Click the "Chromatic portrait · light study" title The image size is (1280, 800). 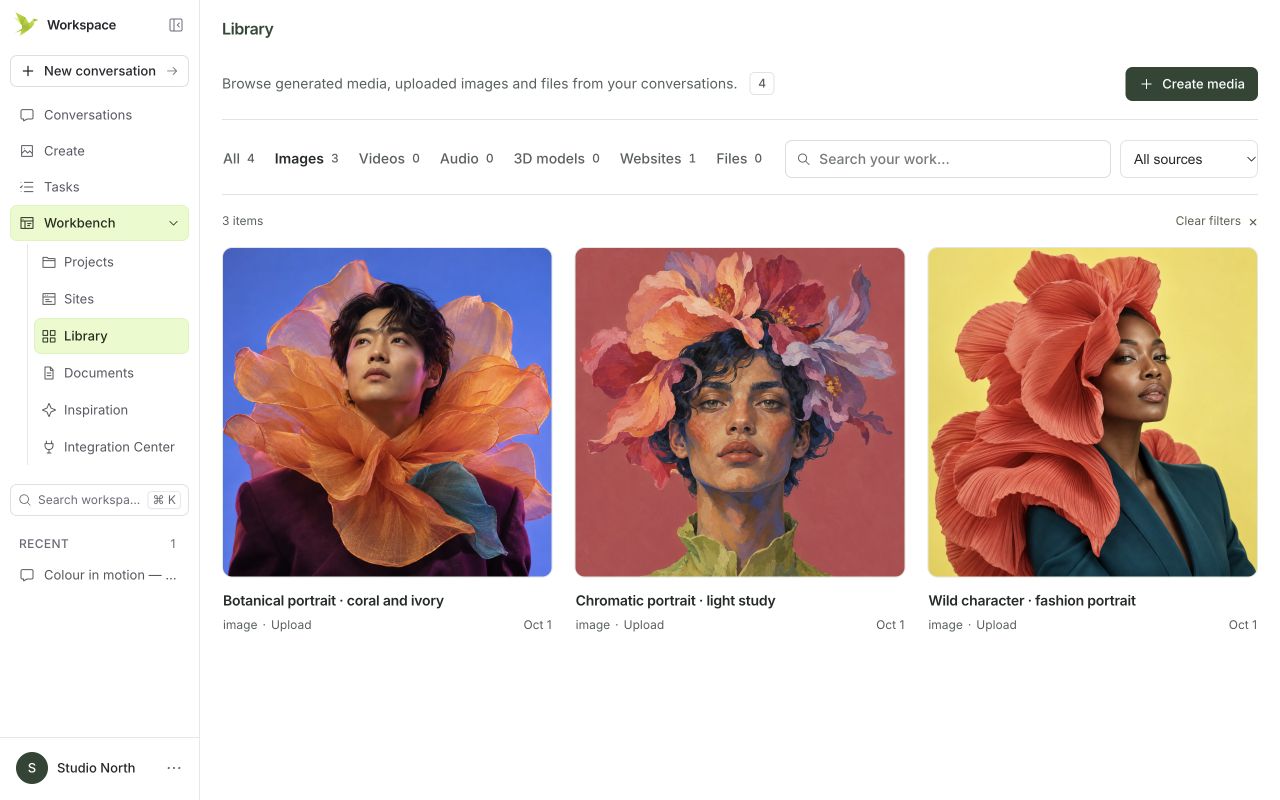[x=675, y=601]
